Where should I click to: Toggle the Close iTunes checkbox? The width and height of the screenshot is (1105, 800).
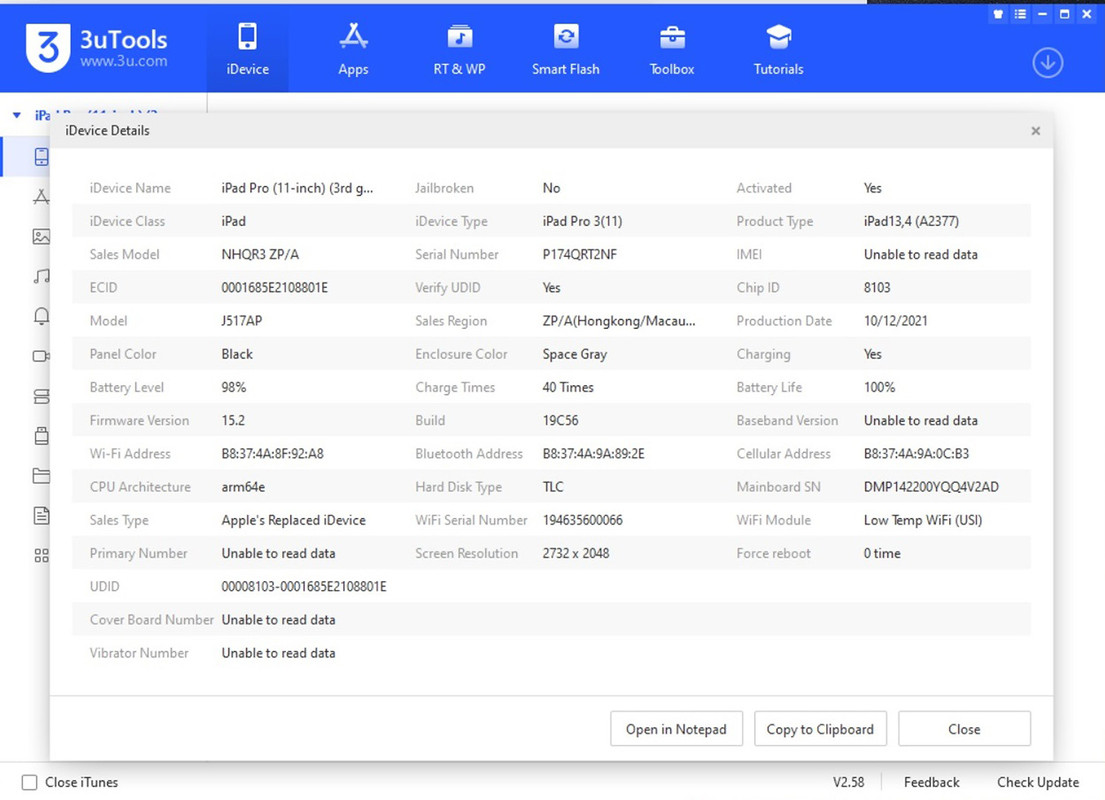click(29, 782)
